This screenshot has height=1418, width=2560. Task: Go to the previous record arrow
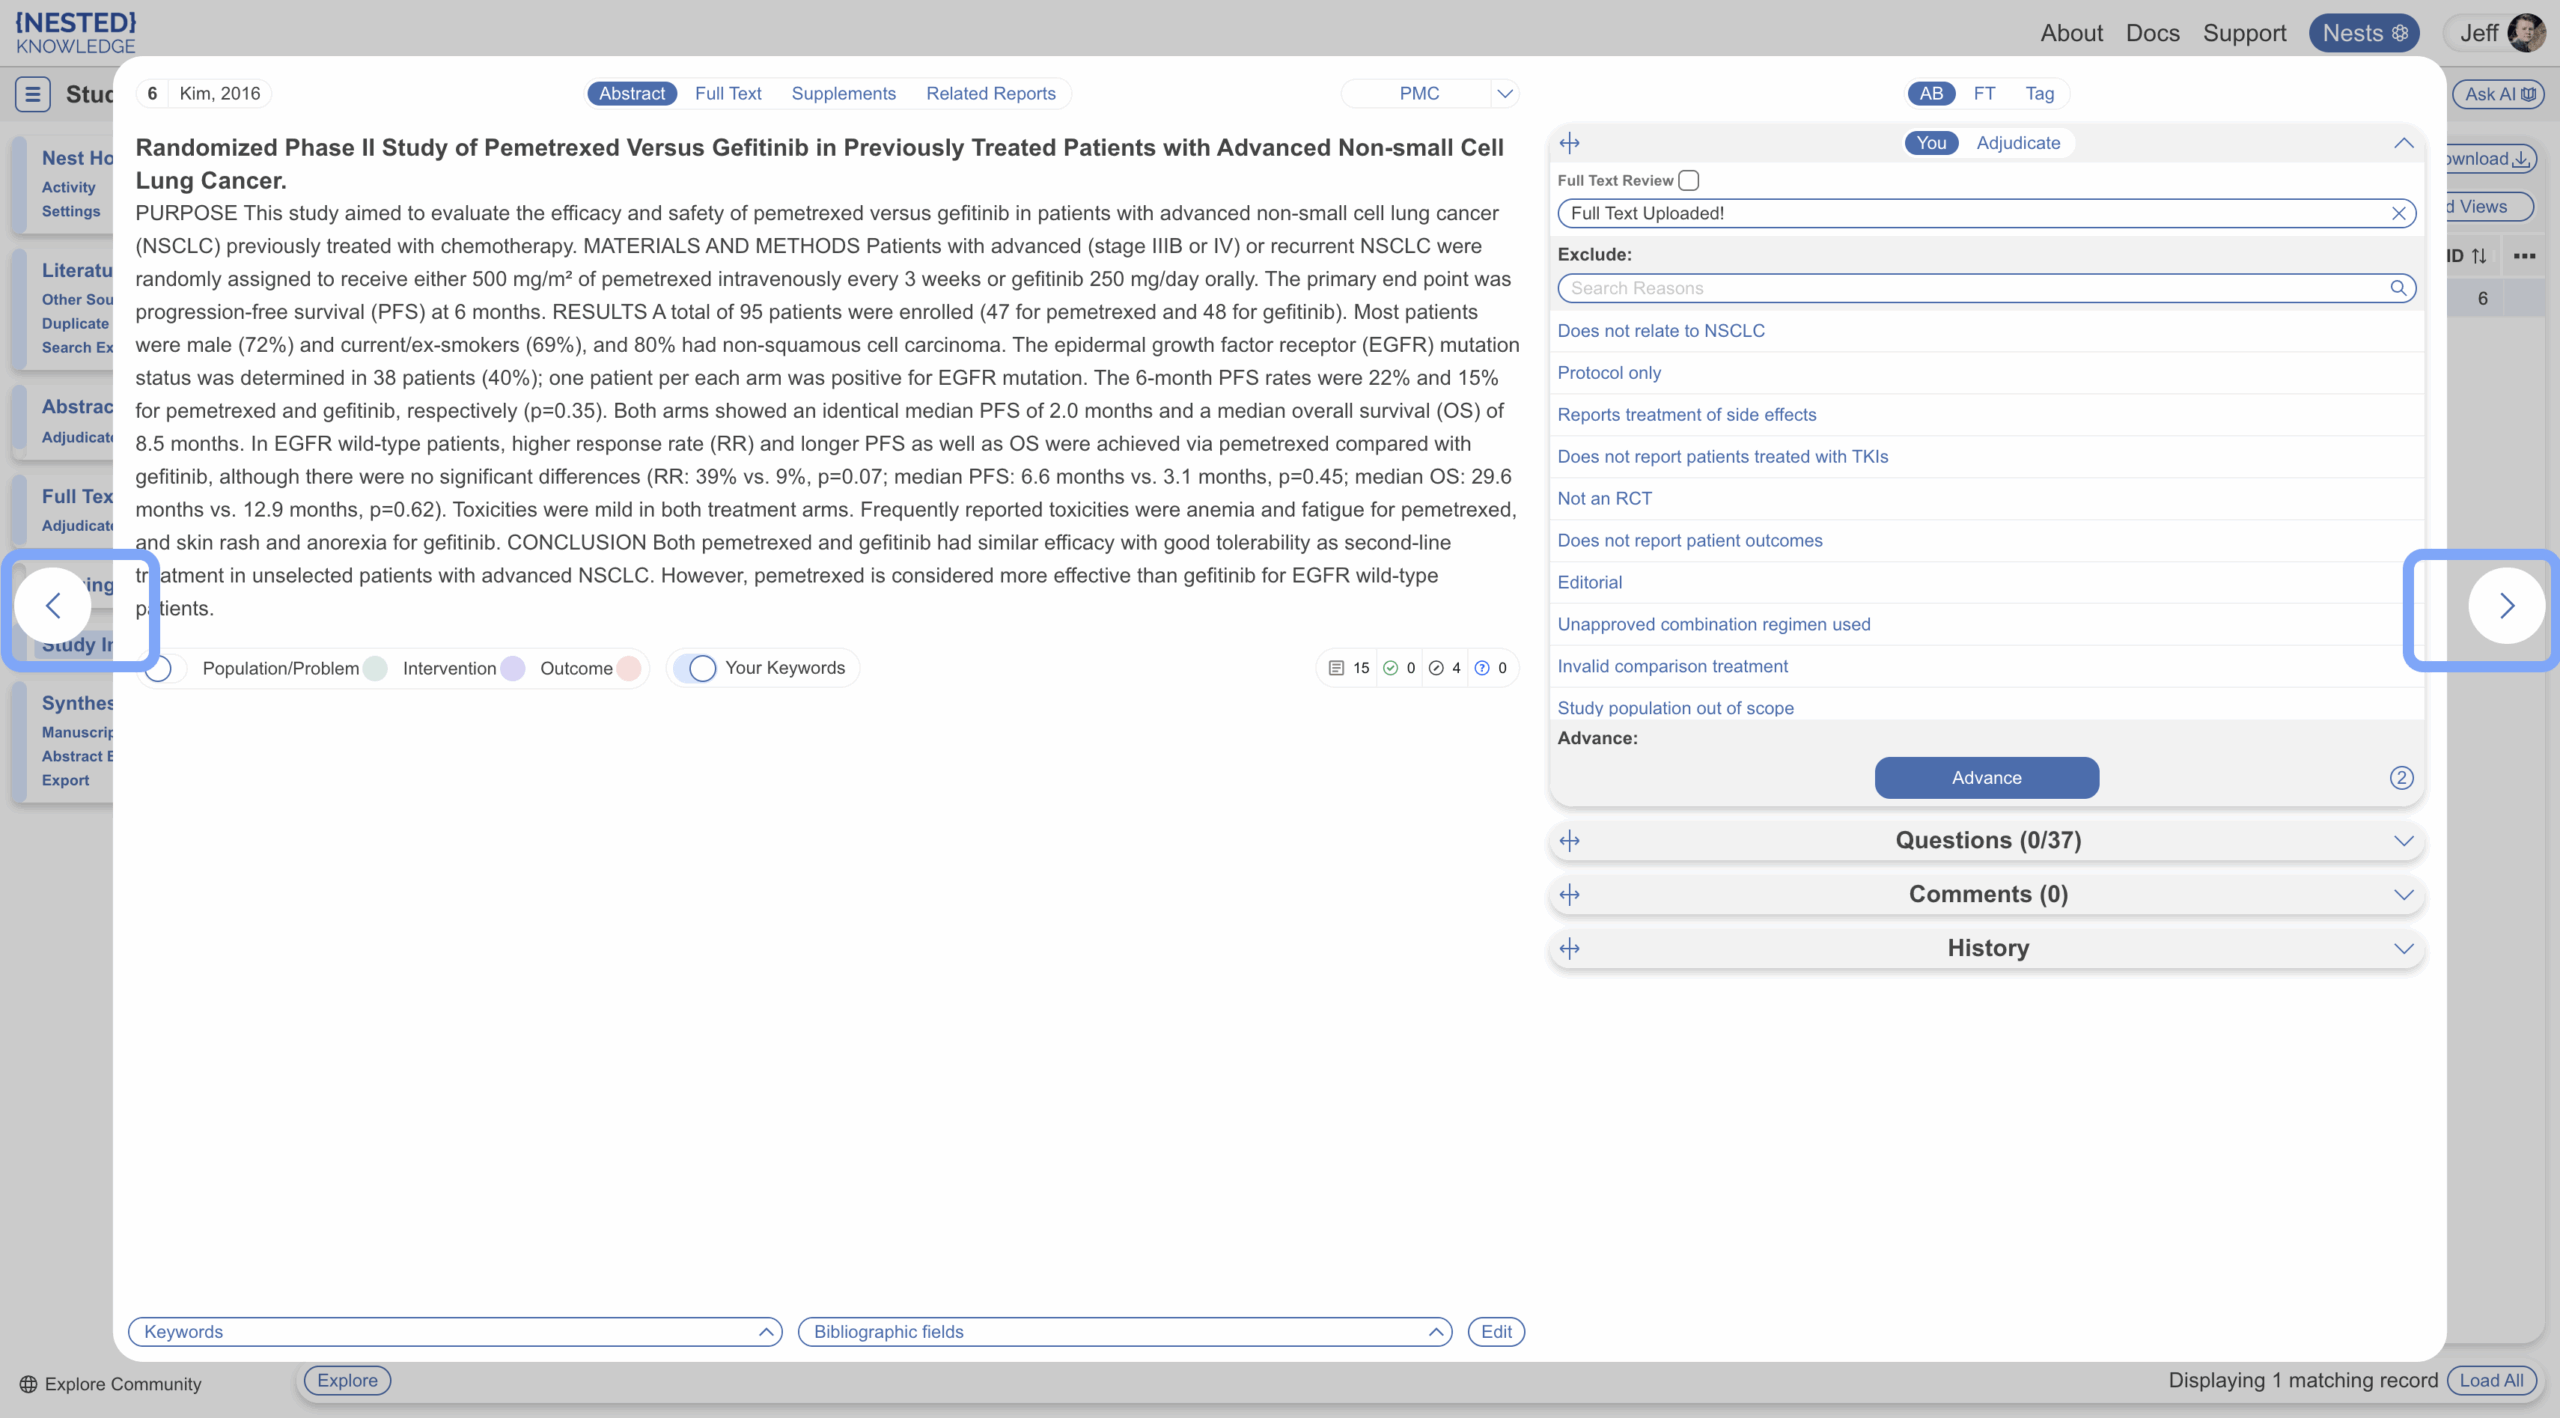(x=54, y=606)
